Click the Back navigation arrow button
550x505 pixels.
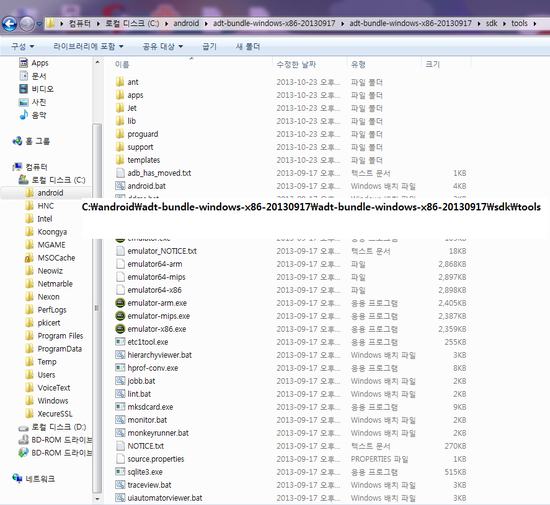(x=9, y=24)
